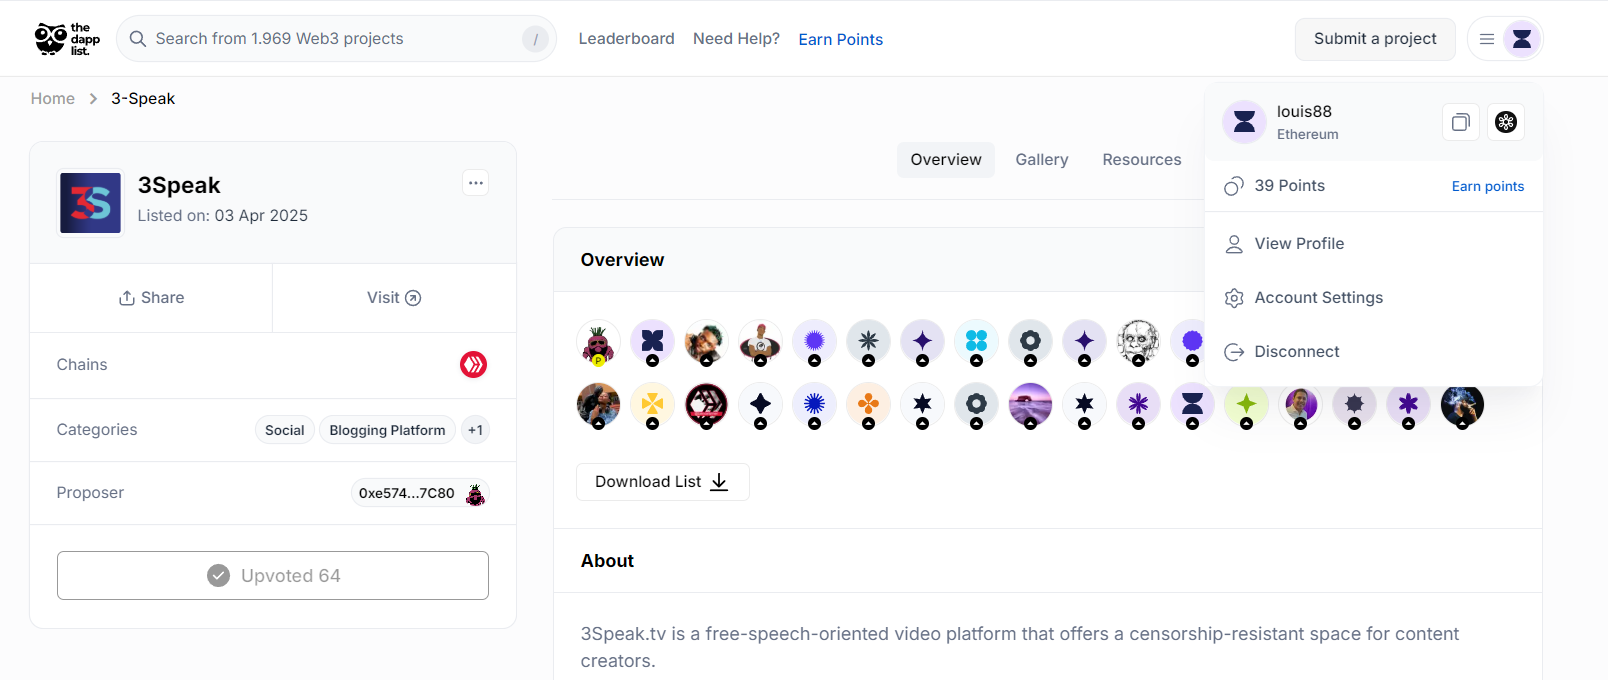Click the search magnifier icon

coord(138,39)
